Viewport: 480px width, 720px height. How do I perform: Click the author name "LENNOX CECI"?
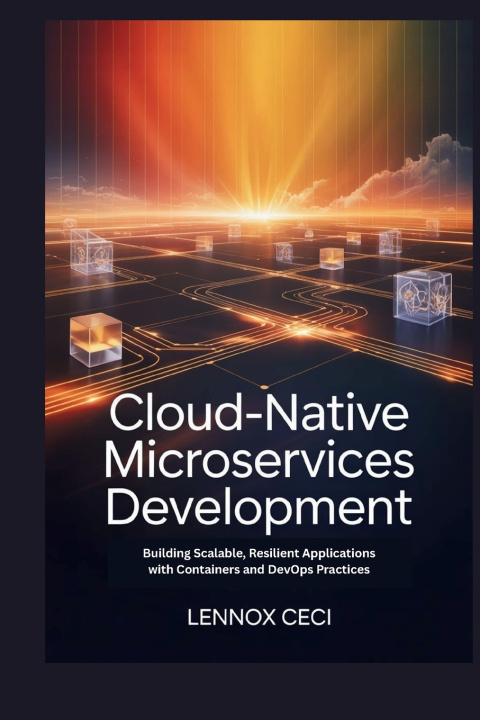tap(259, 618)
